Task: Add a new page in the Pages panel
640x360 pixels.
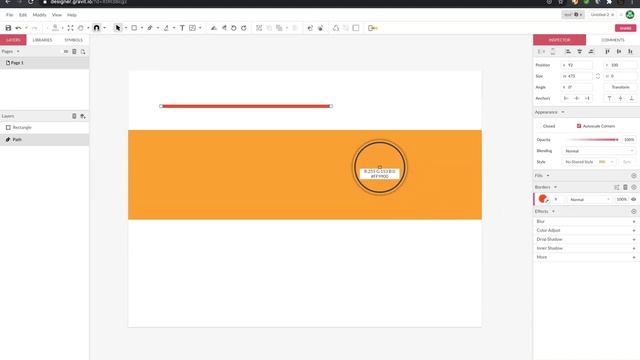Action: [83, 52]
